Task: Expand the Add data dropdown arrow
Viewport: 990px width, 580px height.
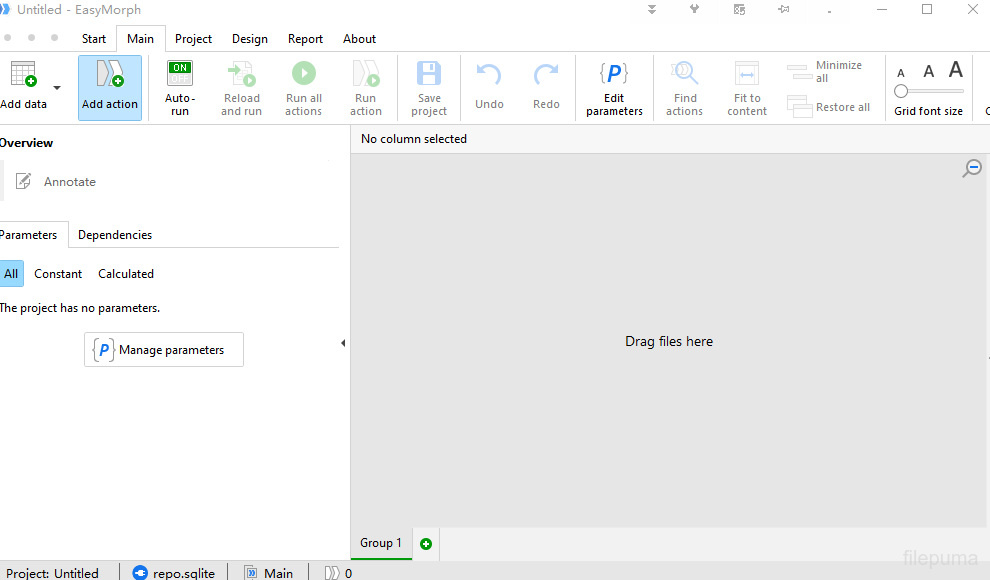Action: [57, 88]
